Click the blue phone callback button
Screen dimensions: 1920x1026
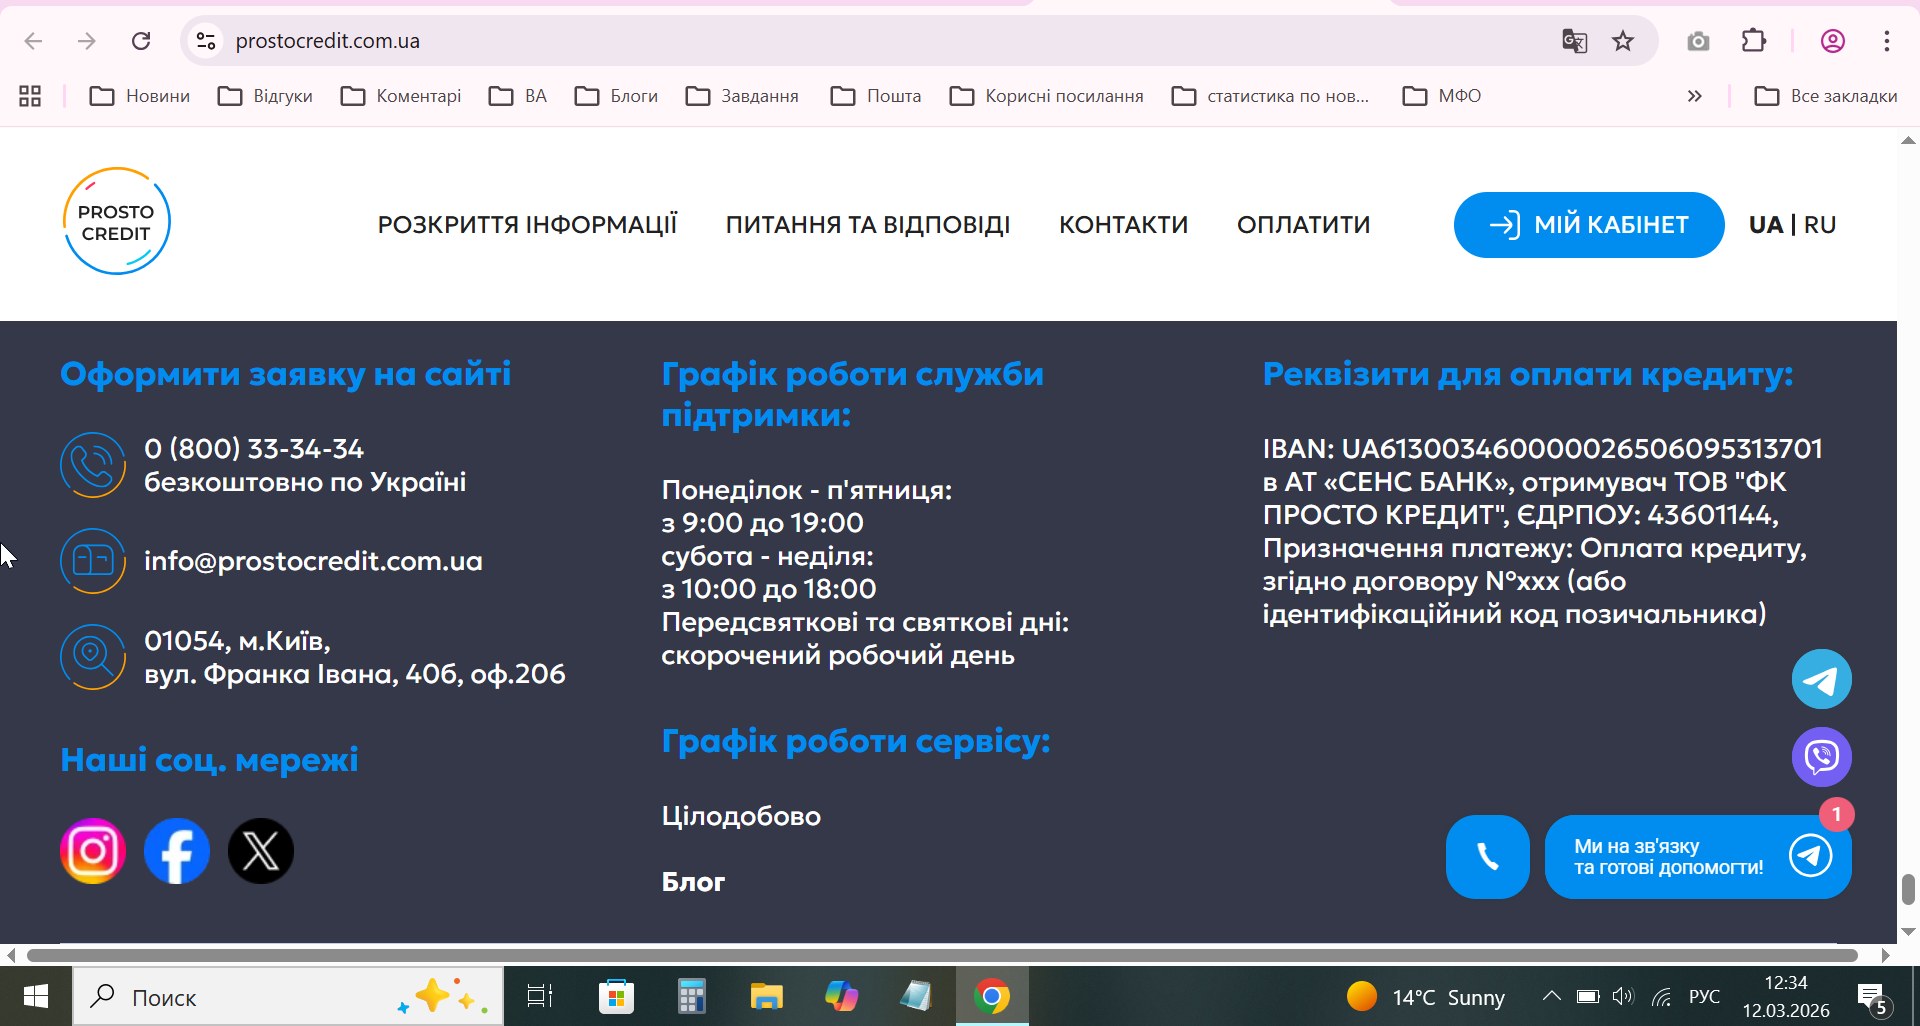(x=1487, y=857)
